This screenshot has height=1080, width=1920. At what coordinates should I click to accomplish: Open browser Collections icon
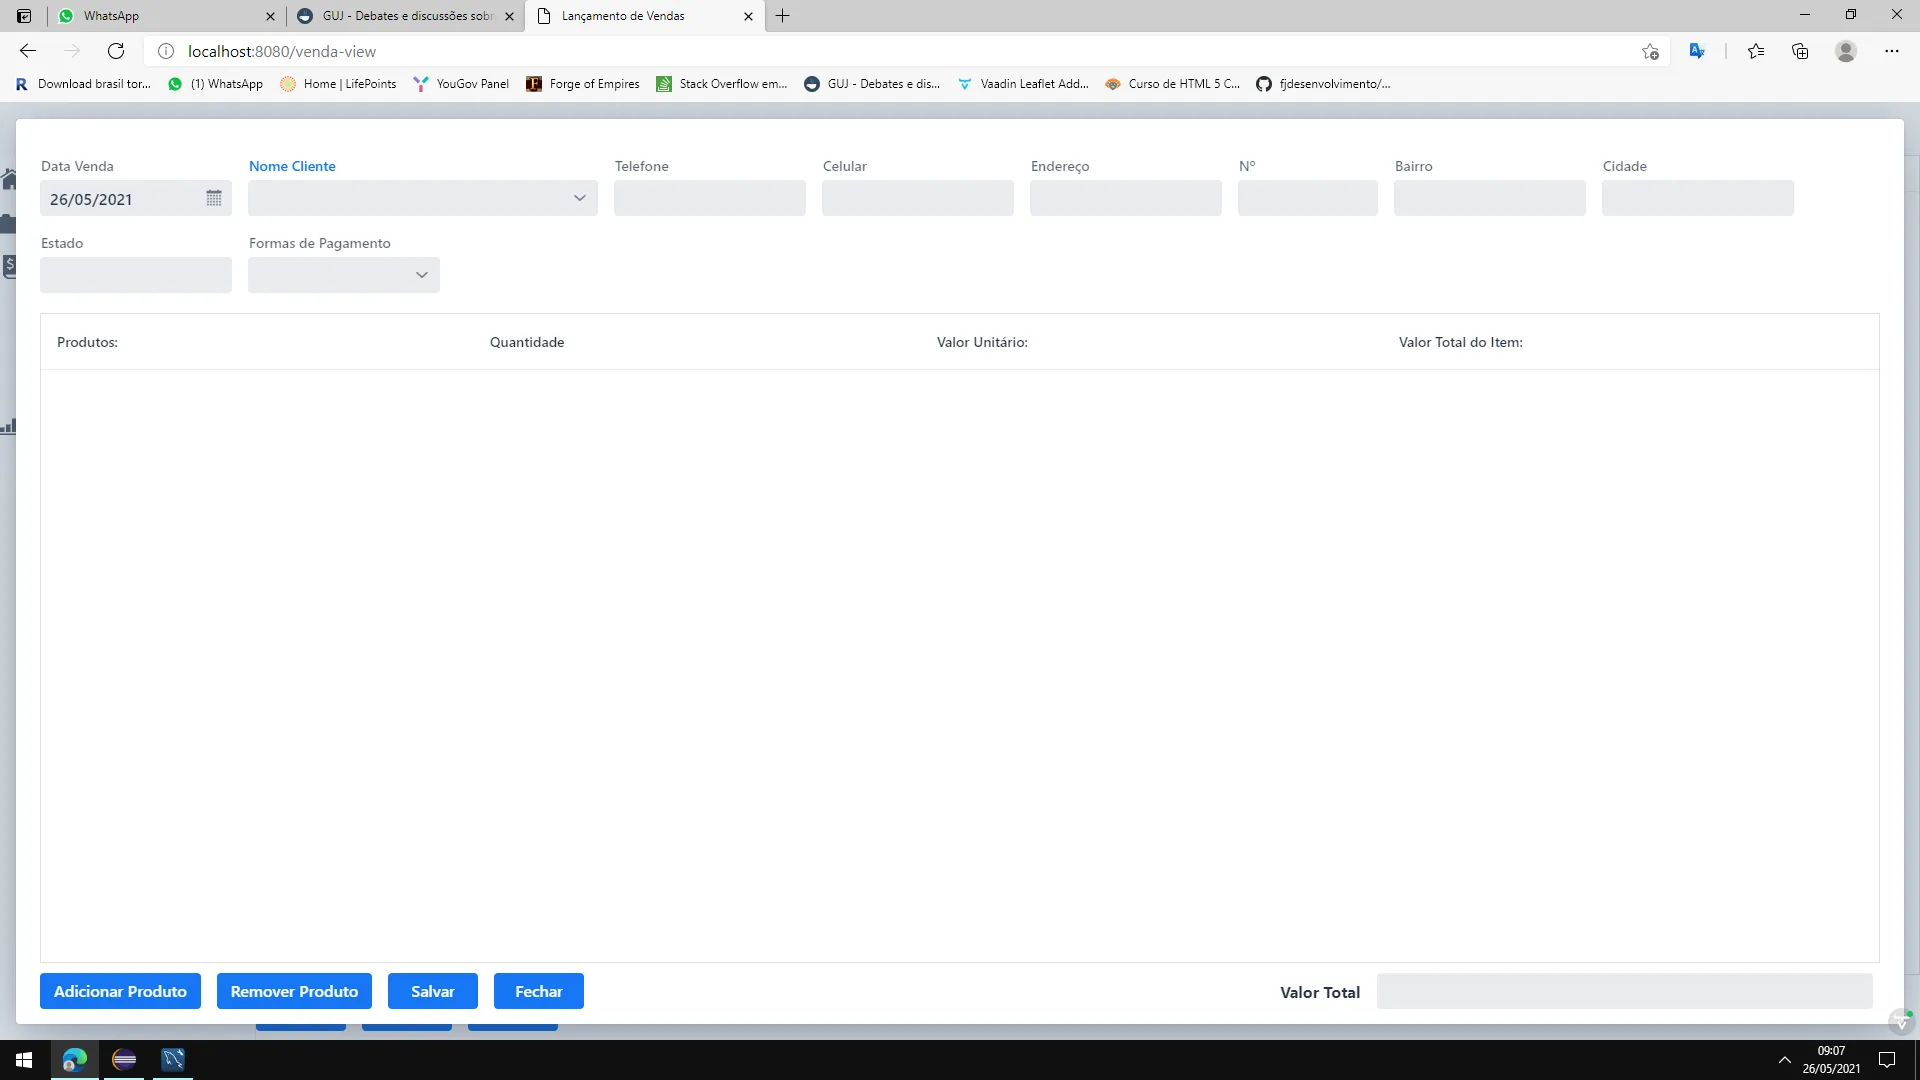pyautogui.click(x=1800, y=51)
